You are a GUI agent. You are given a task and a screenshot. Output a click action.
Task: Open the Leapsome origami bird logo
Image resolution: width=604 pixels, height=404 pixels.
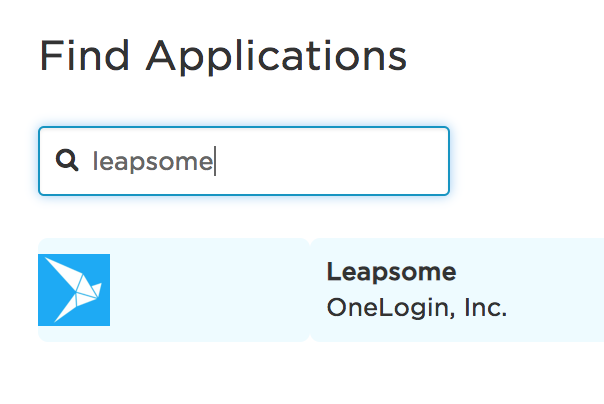[x=74, y=290]
